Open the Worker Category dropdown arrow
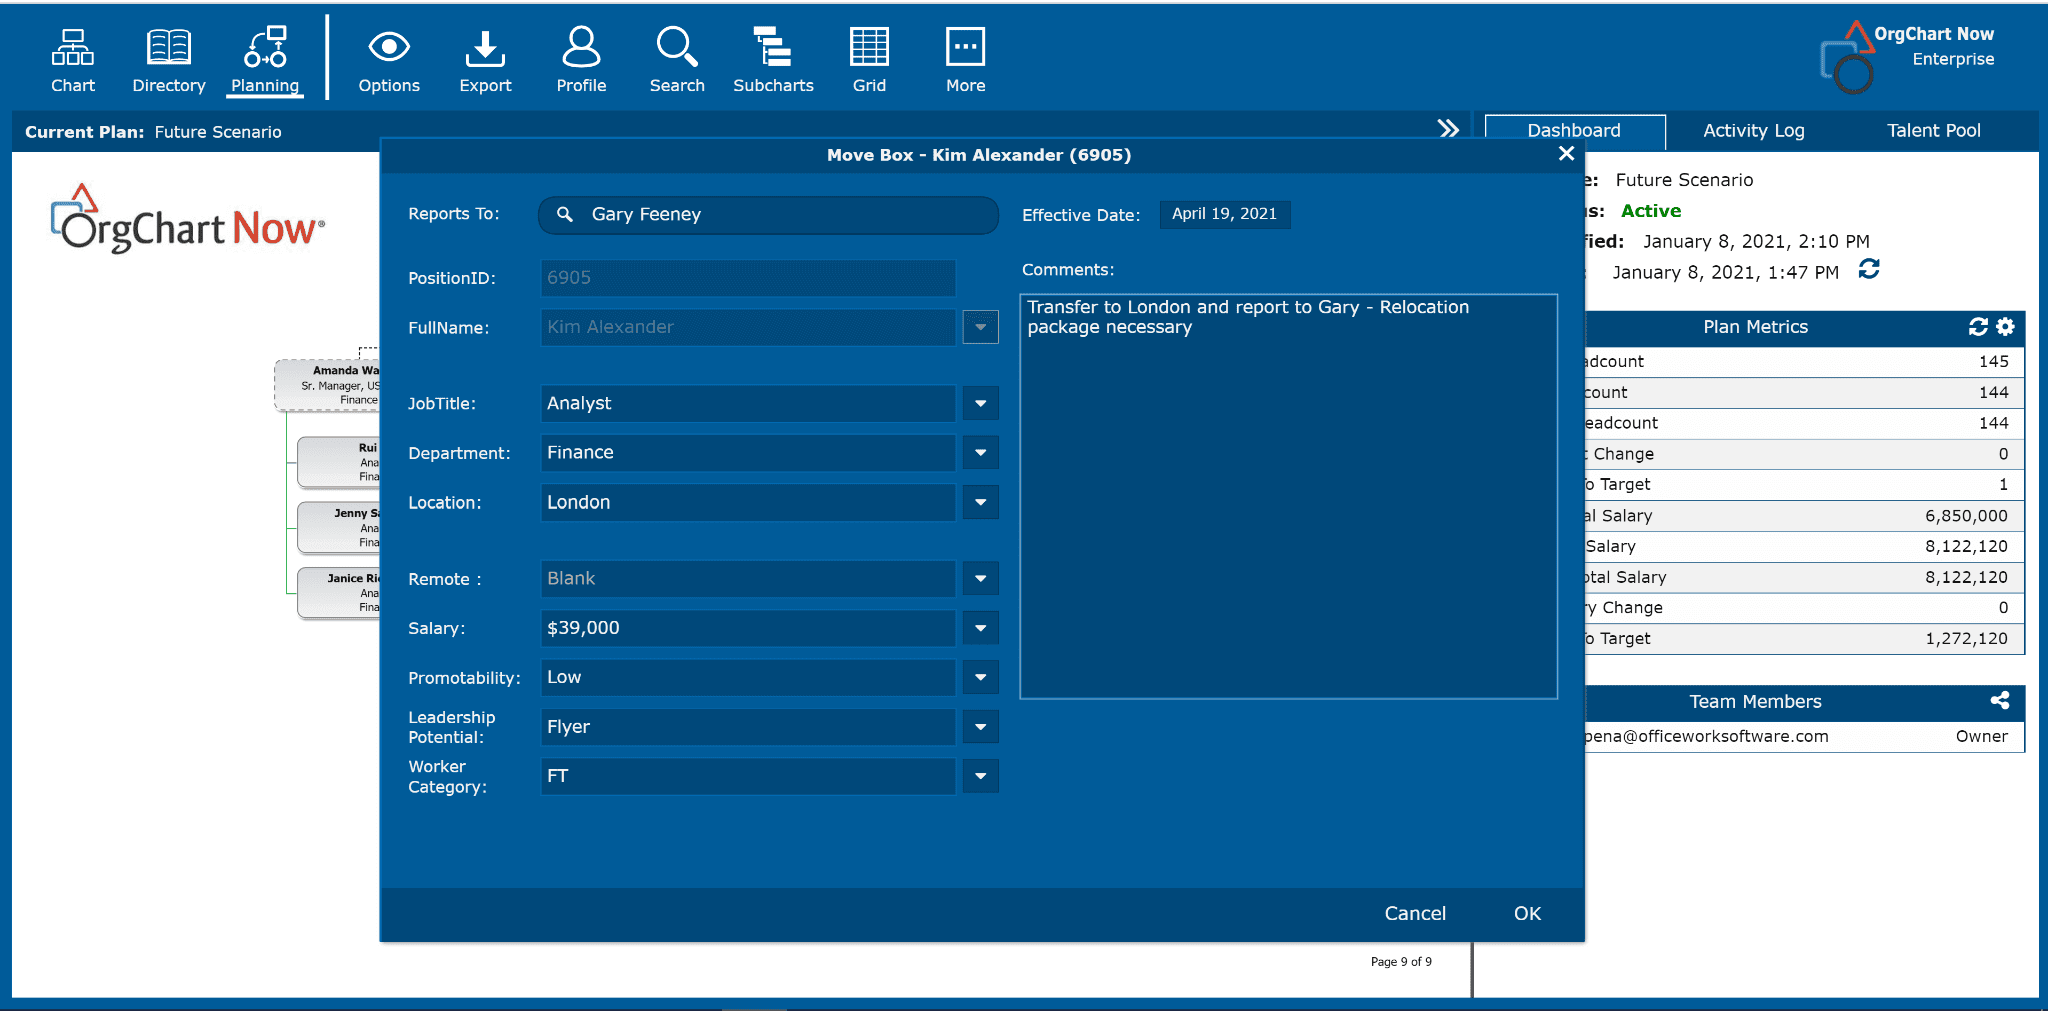Viewport: 2048px width, 1011px height. 980,776
